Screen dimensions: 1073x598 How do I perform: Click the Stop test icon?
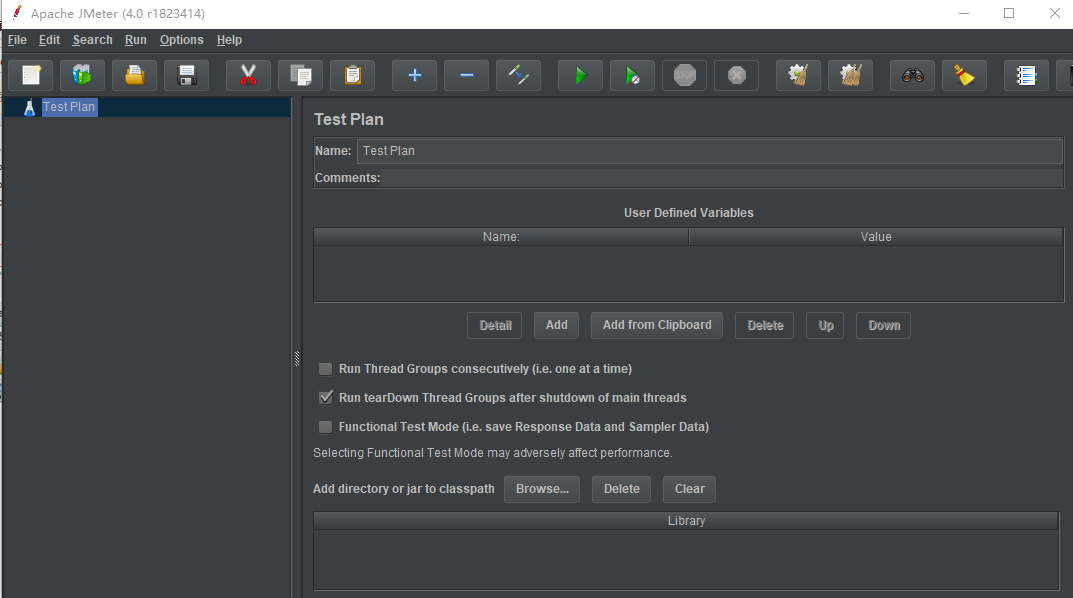coord(684,75)
